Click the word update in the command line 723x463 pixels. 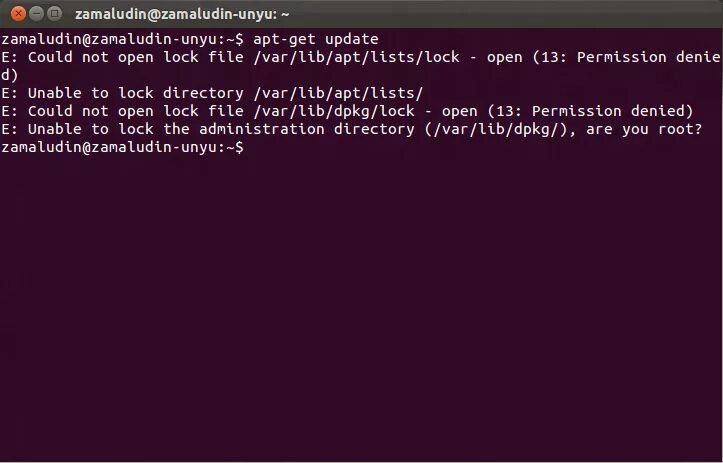pyautogui.click(x=352, y=39)
